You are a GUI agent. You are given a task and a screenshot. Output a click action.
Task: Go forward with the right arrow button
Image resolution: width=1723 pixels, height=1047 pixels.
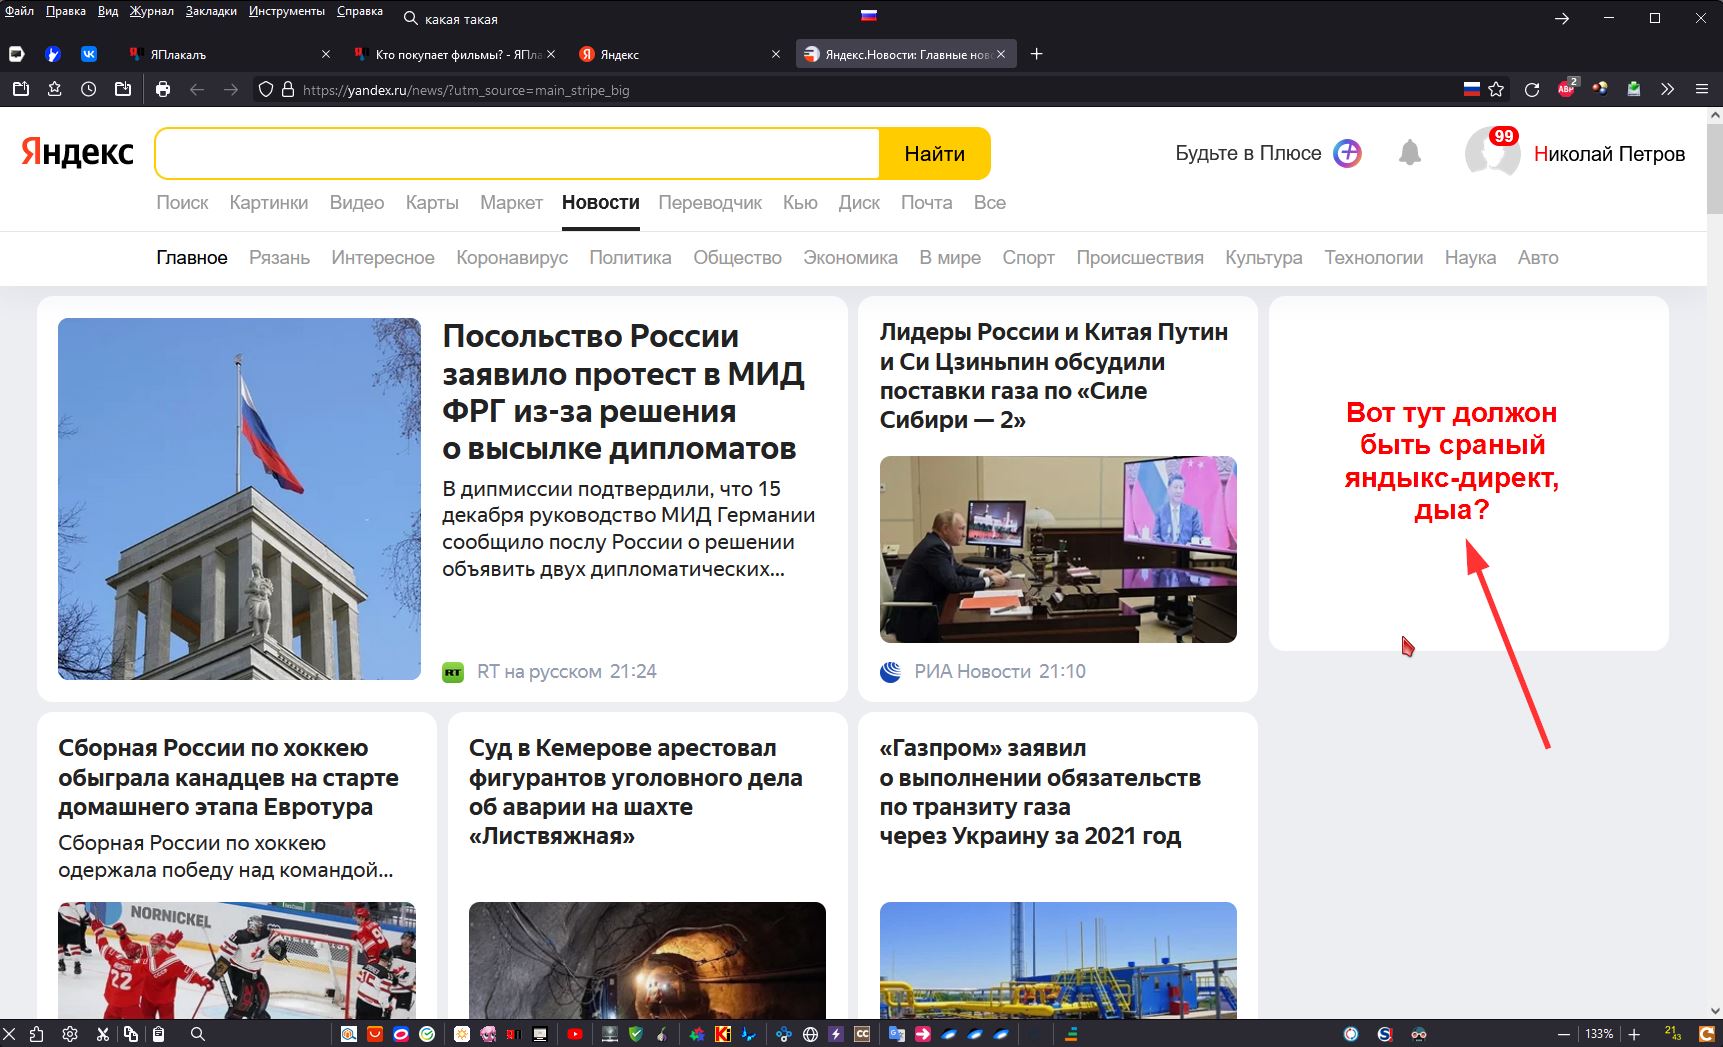tap(231, 89)
